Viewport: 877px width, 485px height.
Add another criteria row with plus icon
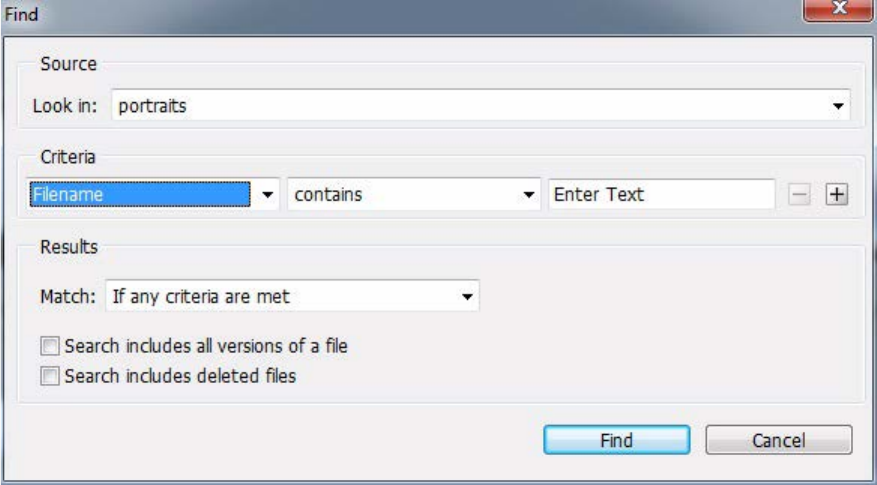837,195
